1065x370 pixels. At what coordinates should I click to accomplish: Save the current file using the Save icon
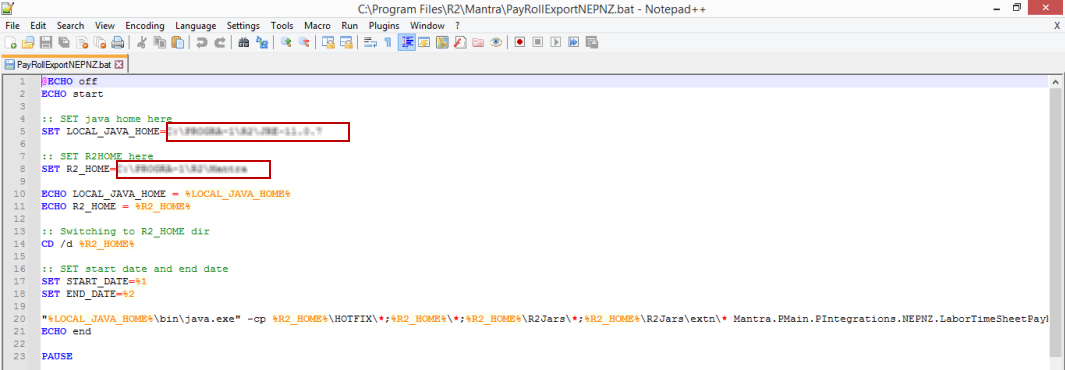coord(46,43)
